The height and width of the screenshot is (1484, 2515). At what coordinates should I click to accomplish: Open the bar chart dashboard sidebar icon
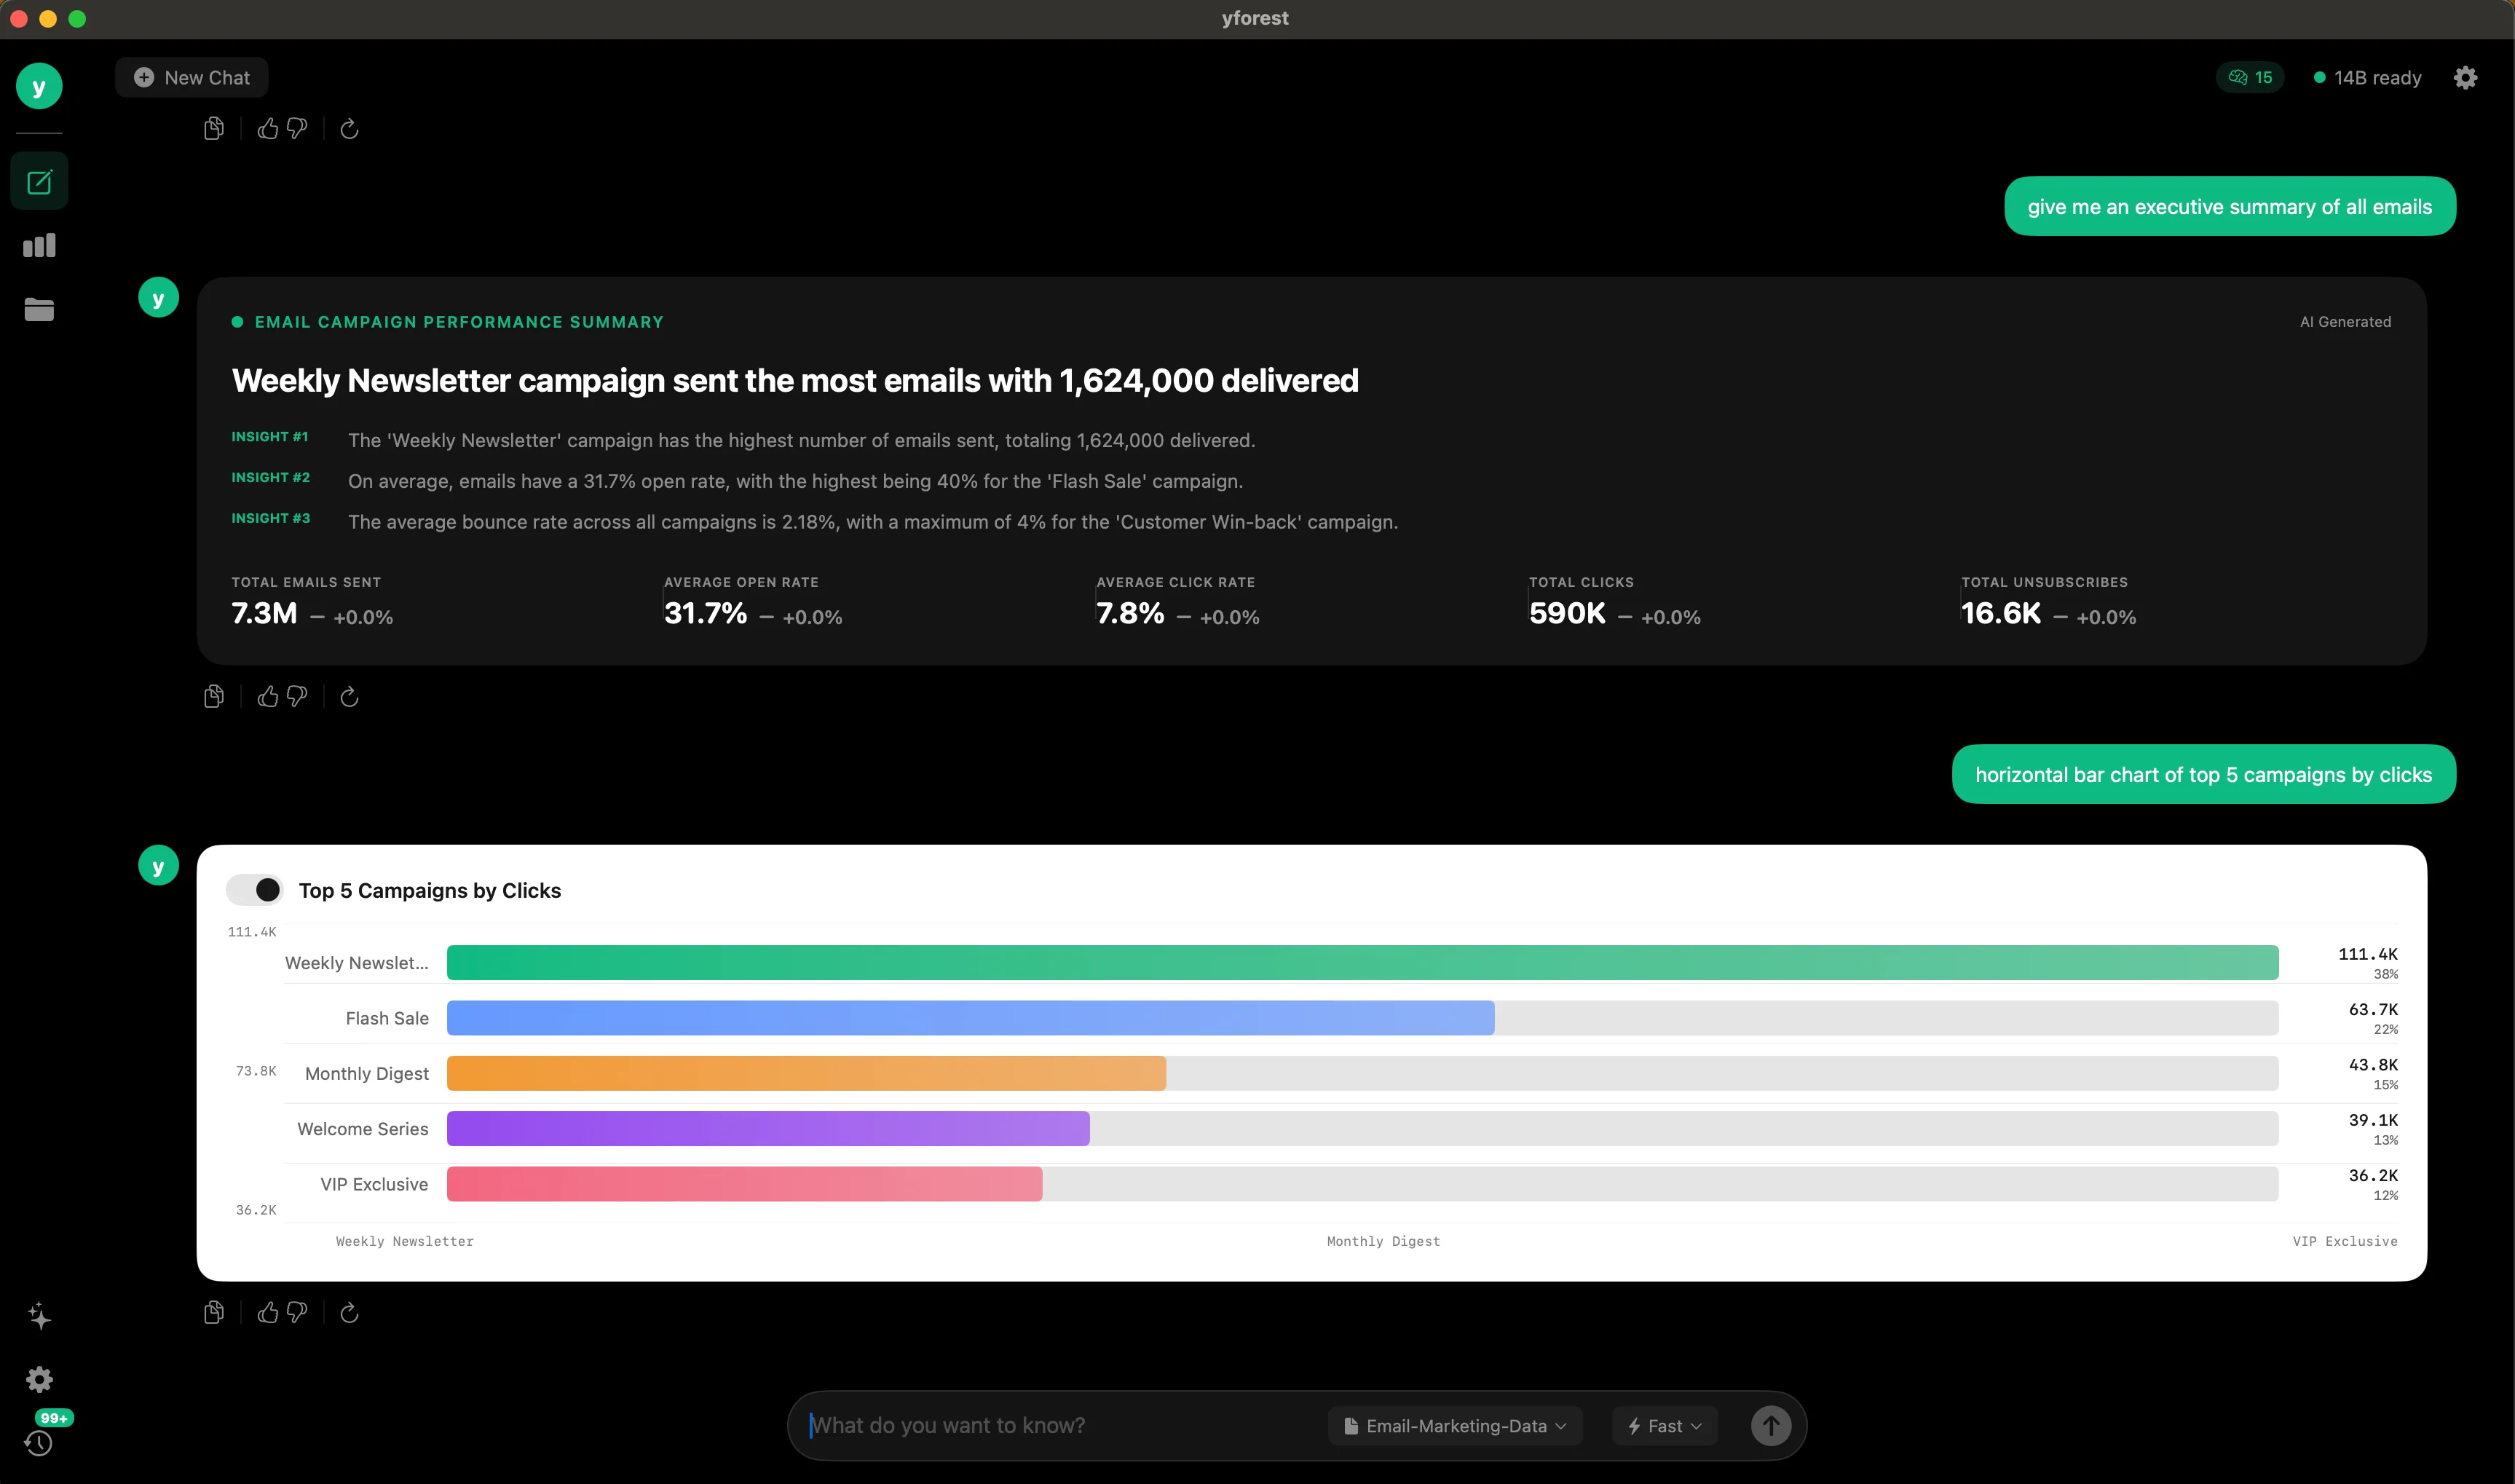[39, 245]
